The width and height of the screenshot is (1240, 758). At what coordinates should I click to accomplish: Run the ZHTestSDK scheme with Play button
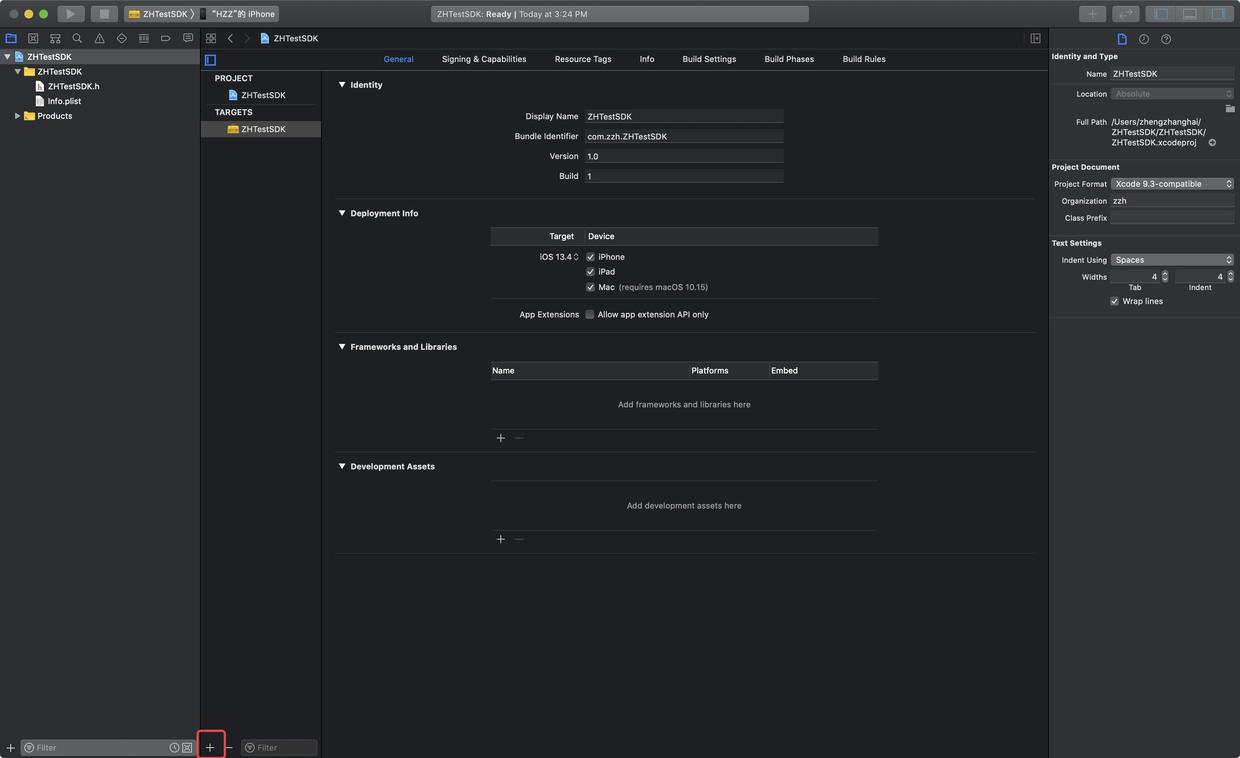pyautogui.click(x=71, y=14)
